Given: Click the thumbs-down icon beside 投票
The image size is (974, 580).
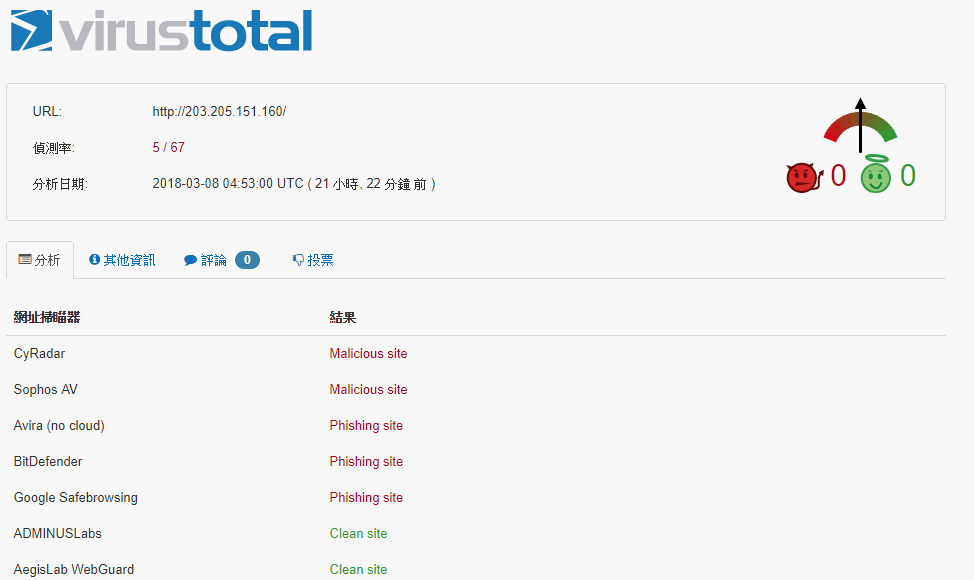Looking at the screenshot, I should [x=298, y=260].
